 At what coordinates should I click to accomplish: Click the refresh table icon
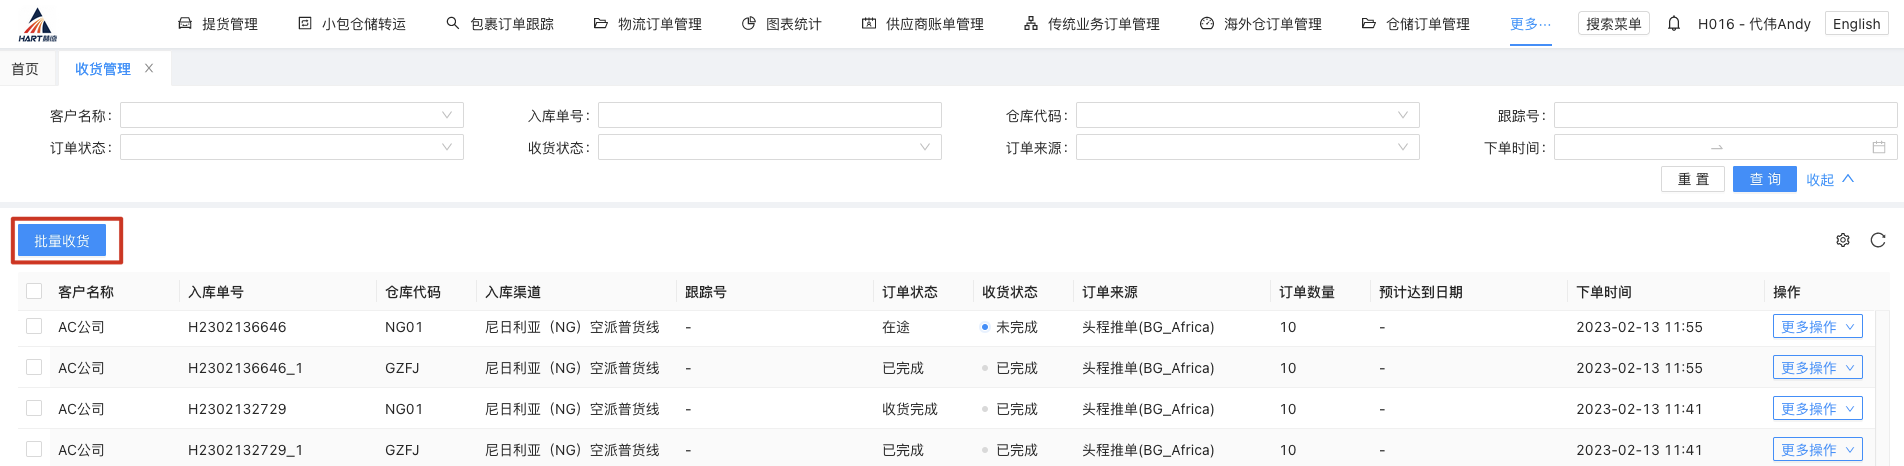click(x=1878, y=240)
